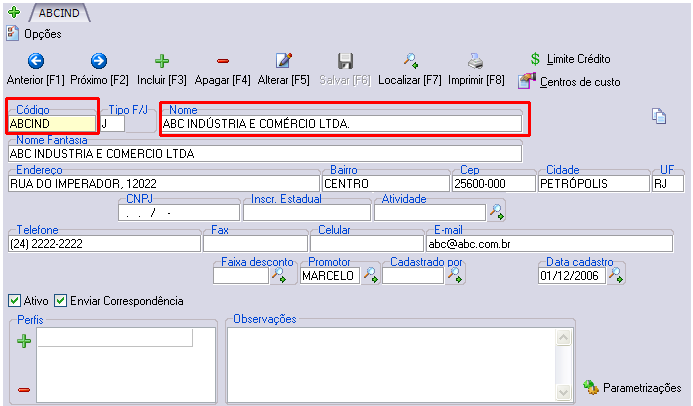Click the Telefone field
The height and width of the screenshot is (406, 693).
click(104, 244)
